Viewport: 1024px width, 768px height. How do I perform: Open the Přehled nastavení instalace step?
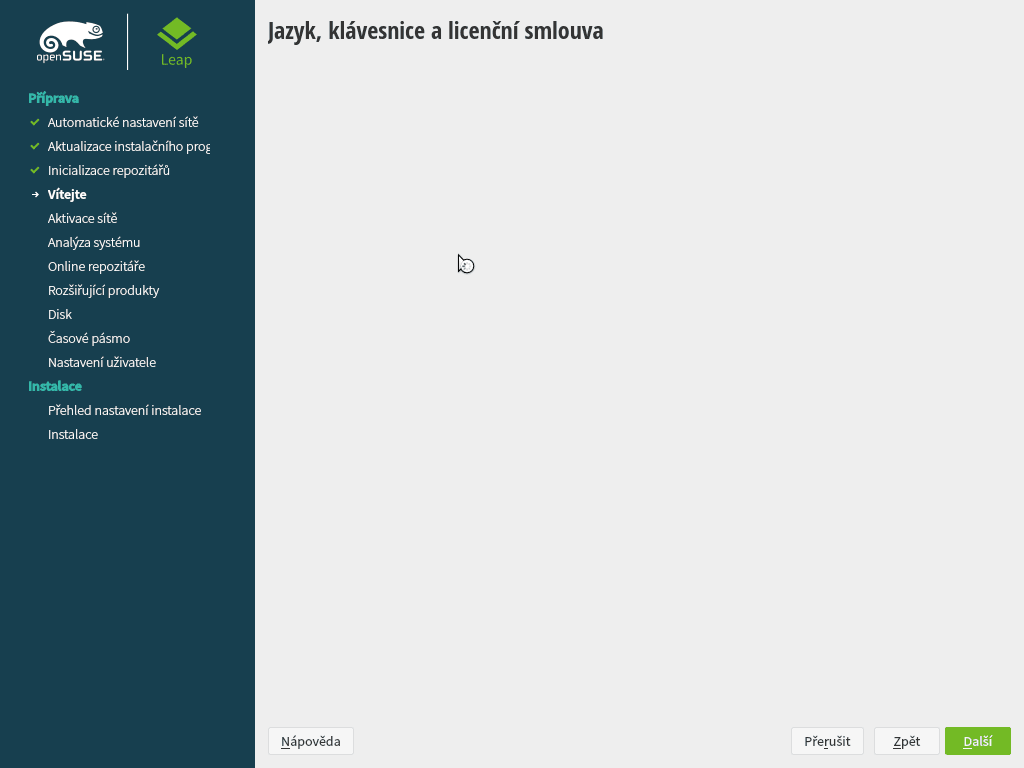[124, 410]
